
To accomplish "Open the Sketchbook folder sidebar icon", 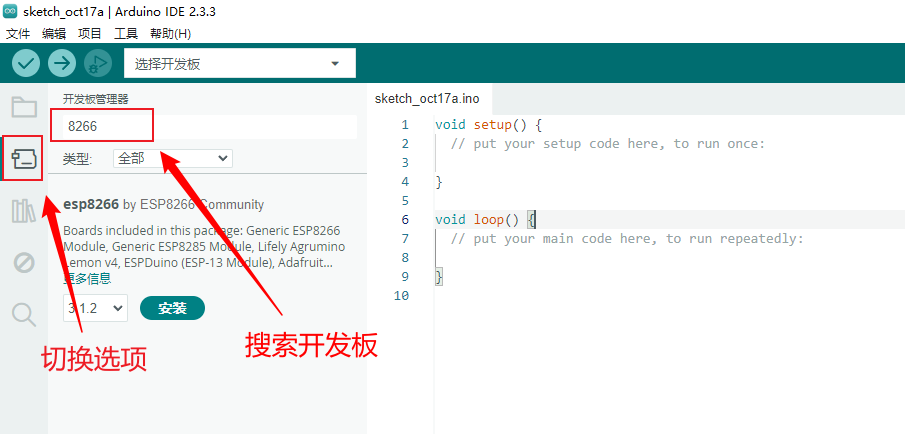I will (x=24, y=107).
